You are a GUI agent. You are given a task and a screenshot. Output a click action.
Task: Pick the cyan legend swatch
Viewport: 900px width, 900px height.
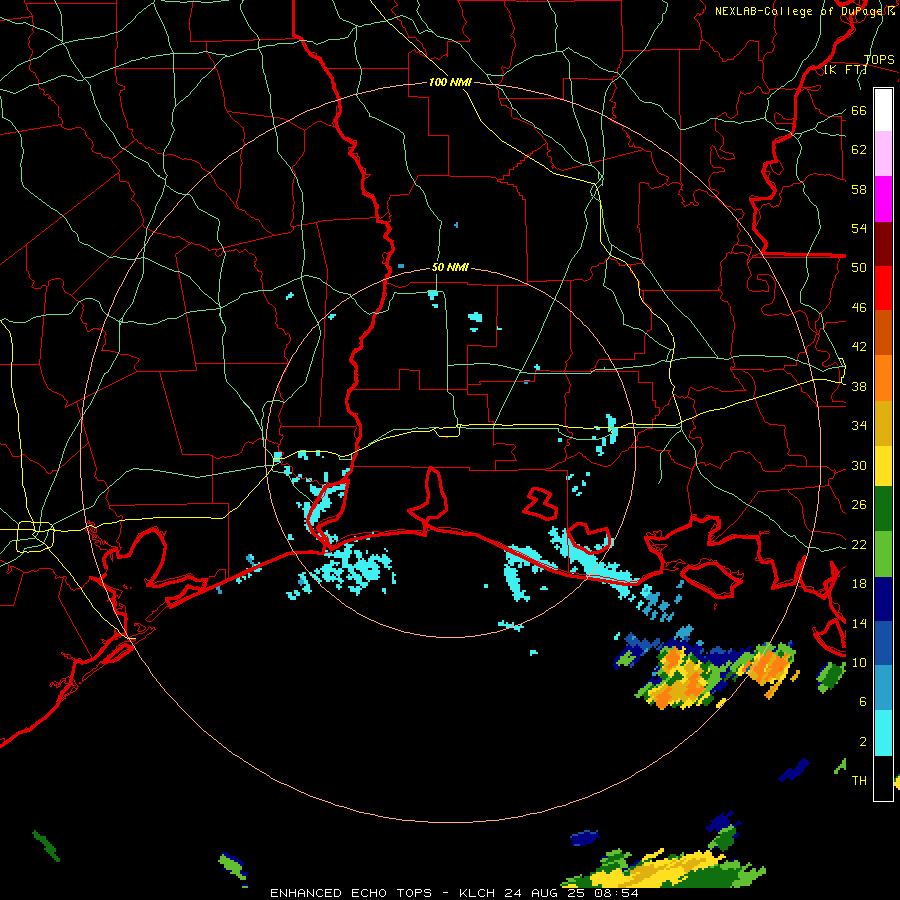pos(883,733)
